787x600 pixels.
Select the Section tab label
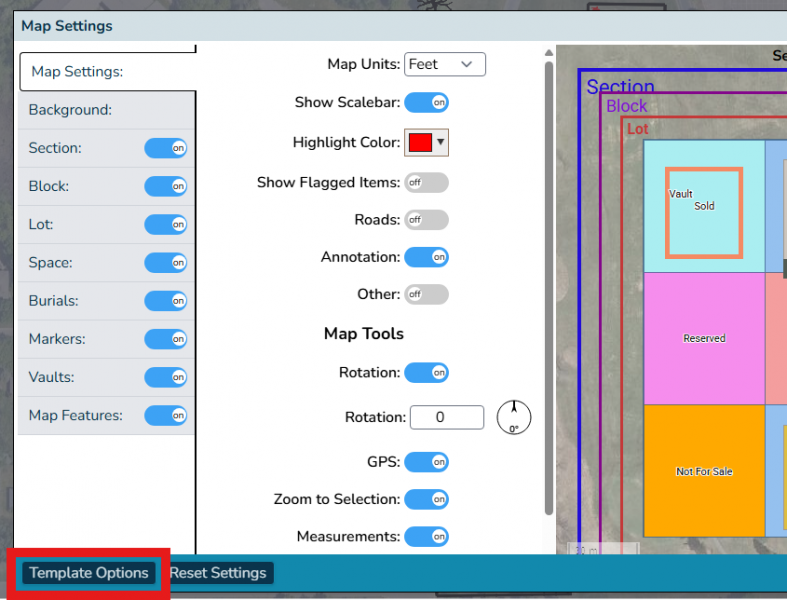click(x=55, y=148)
